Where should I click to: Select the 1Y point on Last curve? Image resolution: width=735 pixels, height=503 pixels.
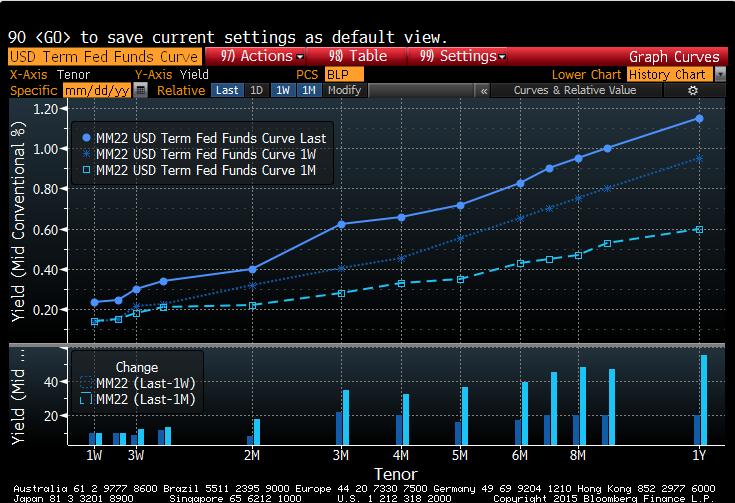point(699,119)
